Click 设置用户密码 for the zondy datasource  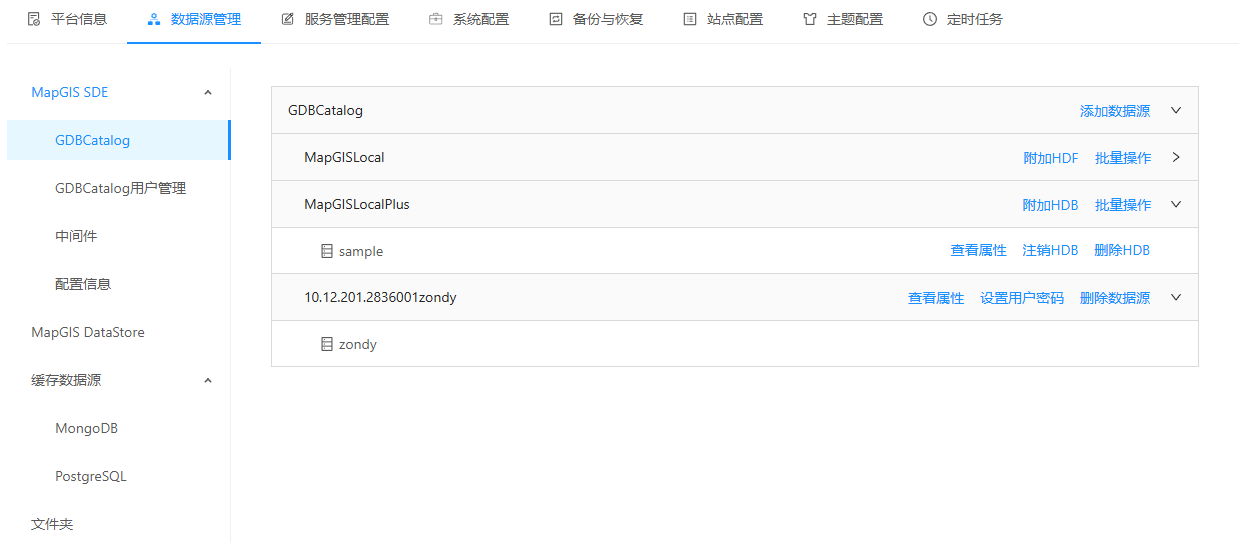click(1021, 298)
